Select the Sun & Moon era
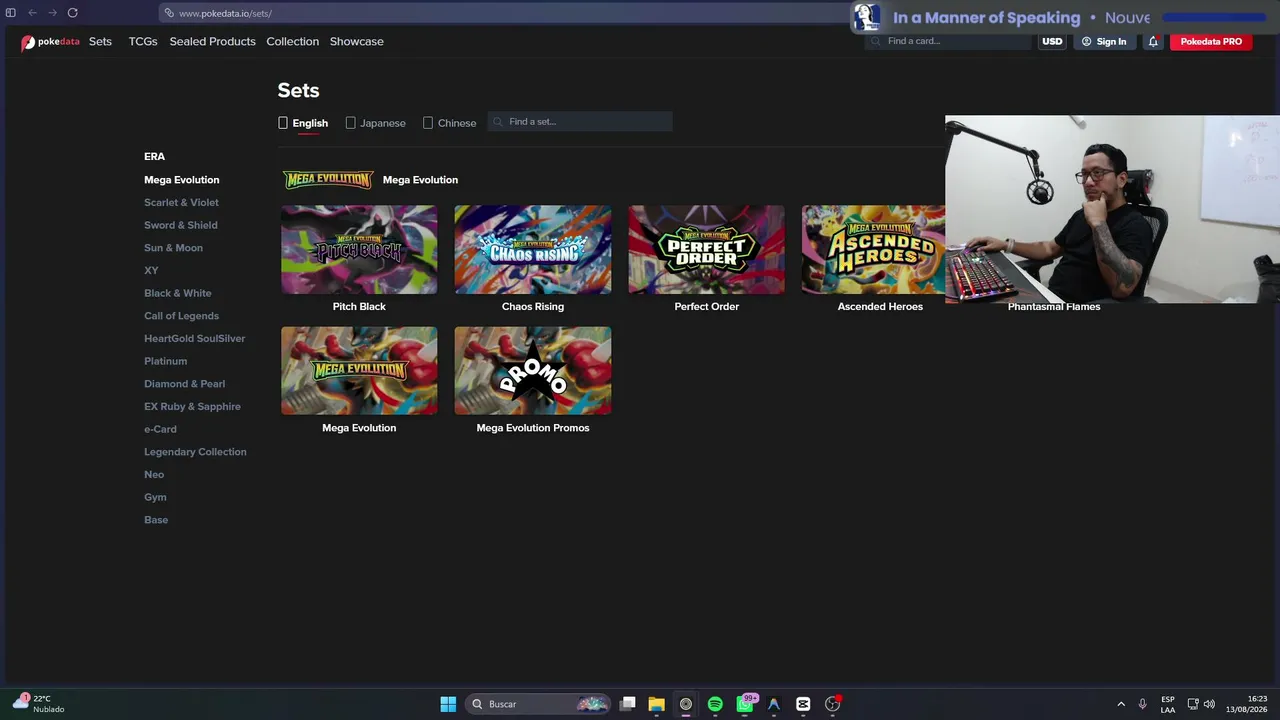 [x=173, y=248]
